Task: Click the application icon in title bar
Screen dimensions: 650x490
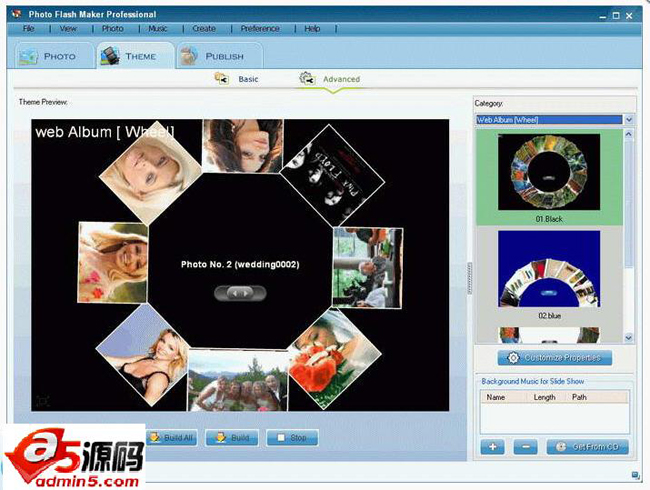Action: point(17,14)
